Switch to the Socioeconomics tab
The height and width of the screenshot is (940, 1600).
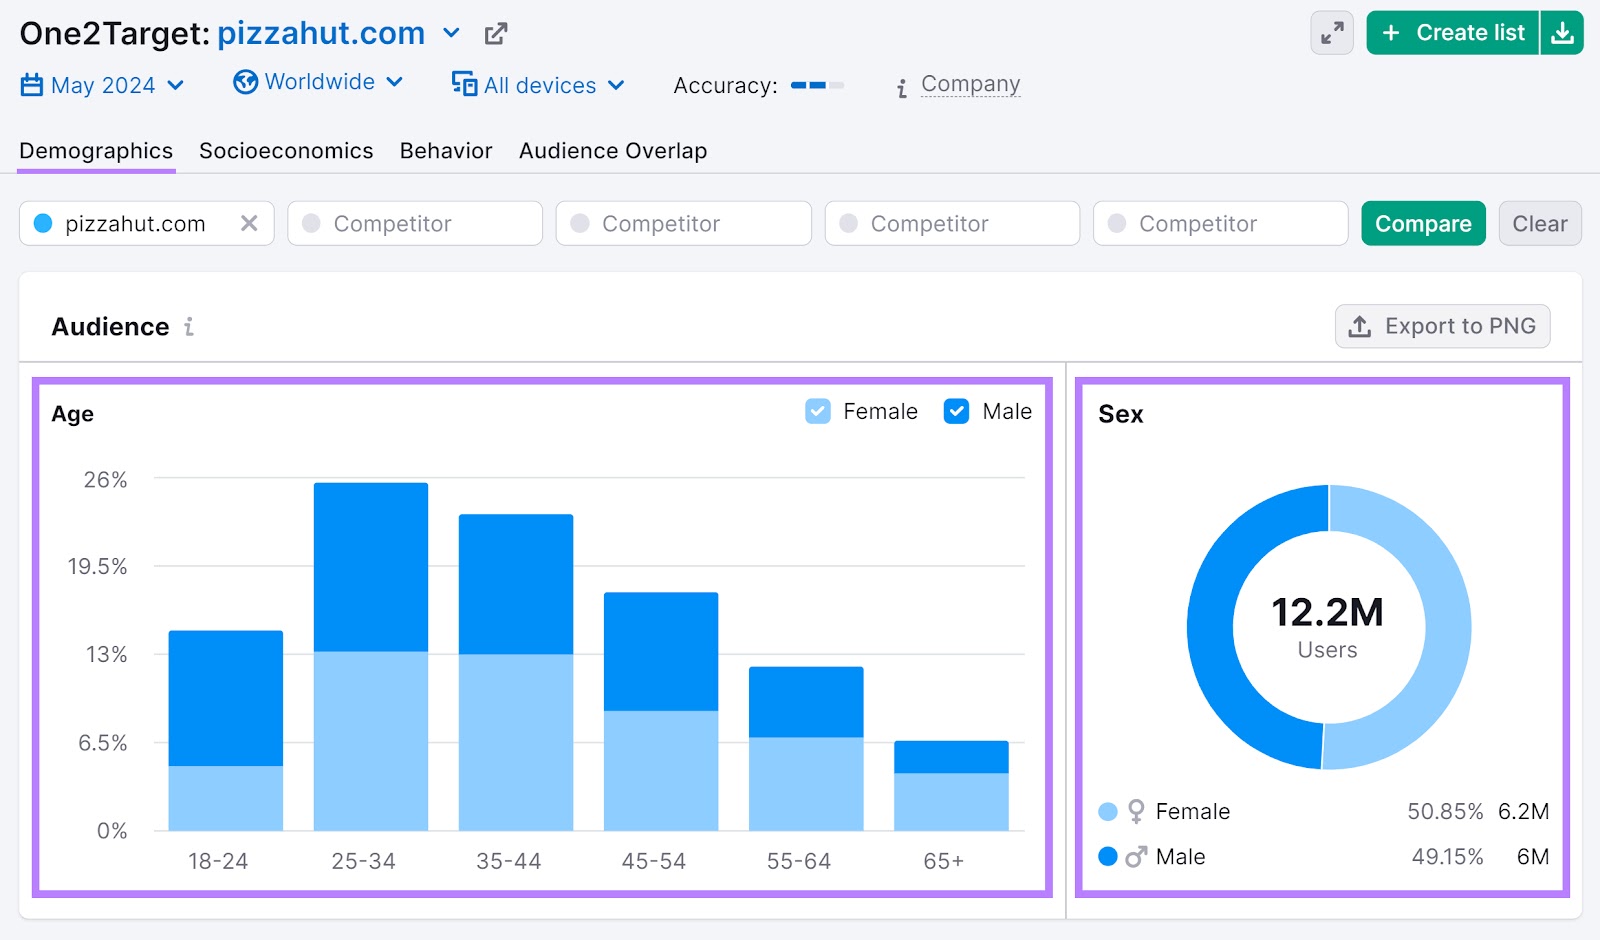286,150
